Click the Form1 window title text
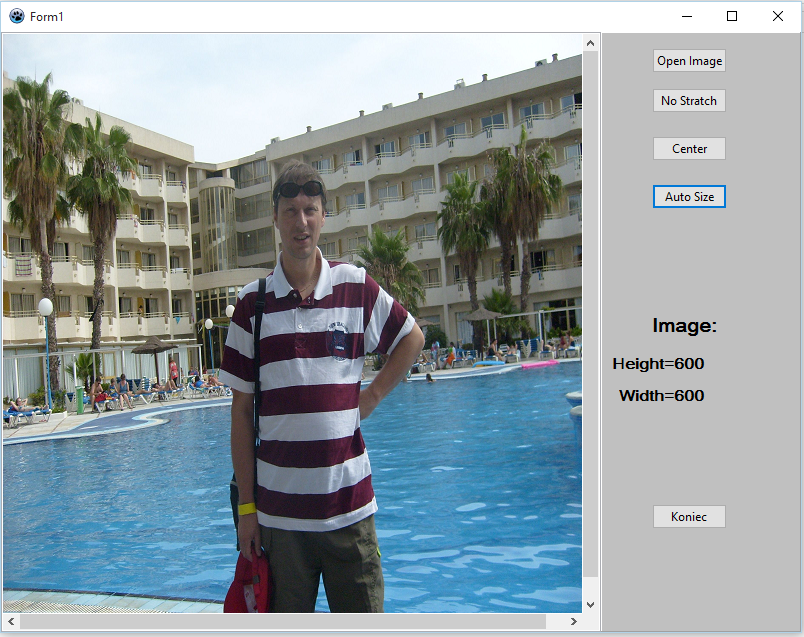The image size is (804, 637). (x=47, y=17)
